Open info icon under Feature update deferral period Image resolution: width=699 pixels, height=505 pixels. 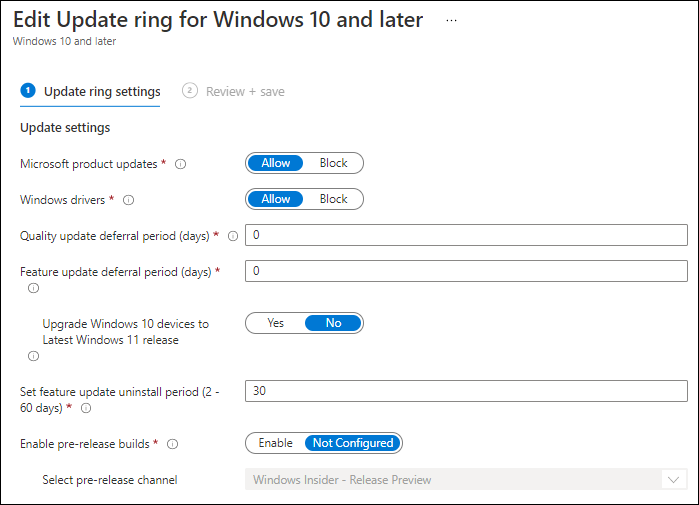(x=33, y=288)
